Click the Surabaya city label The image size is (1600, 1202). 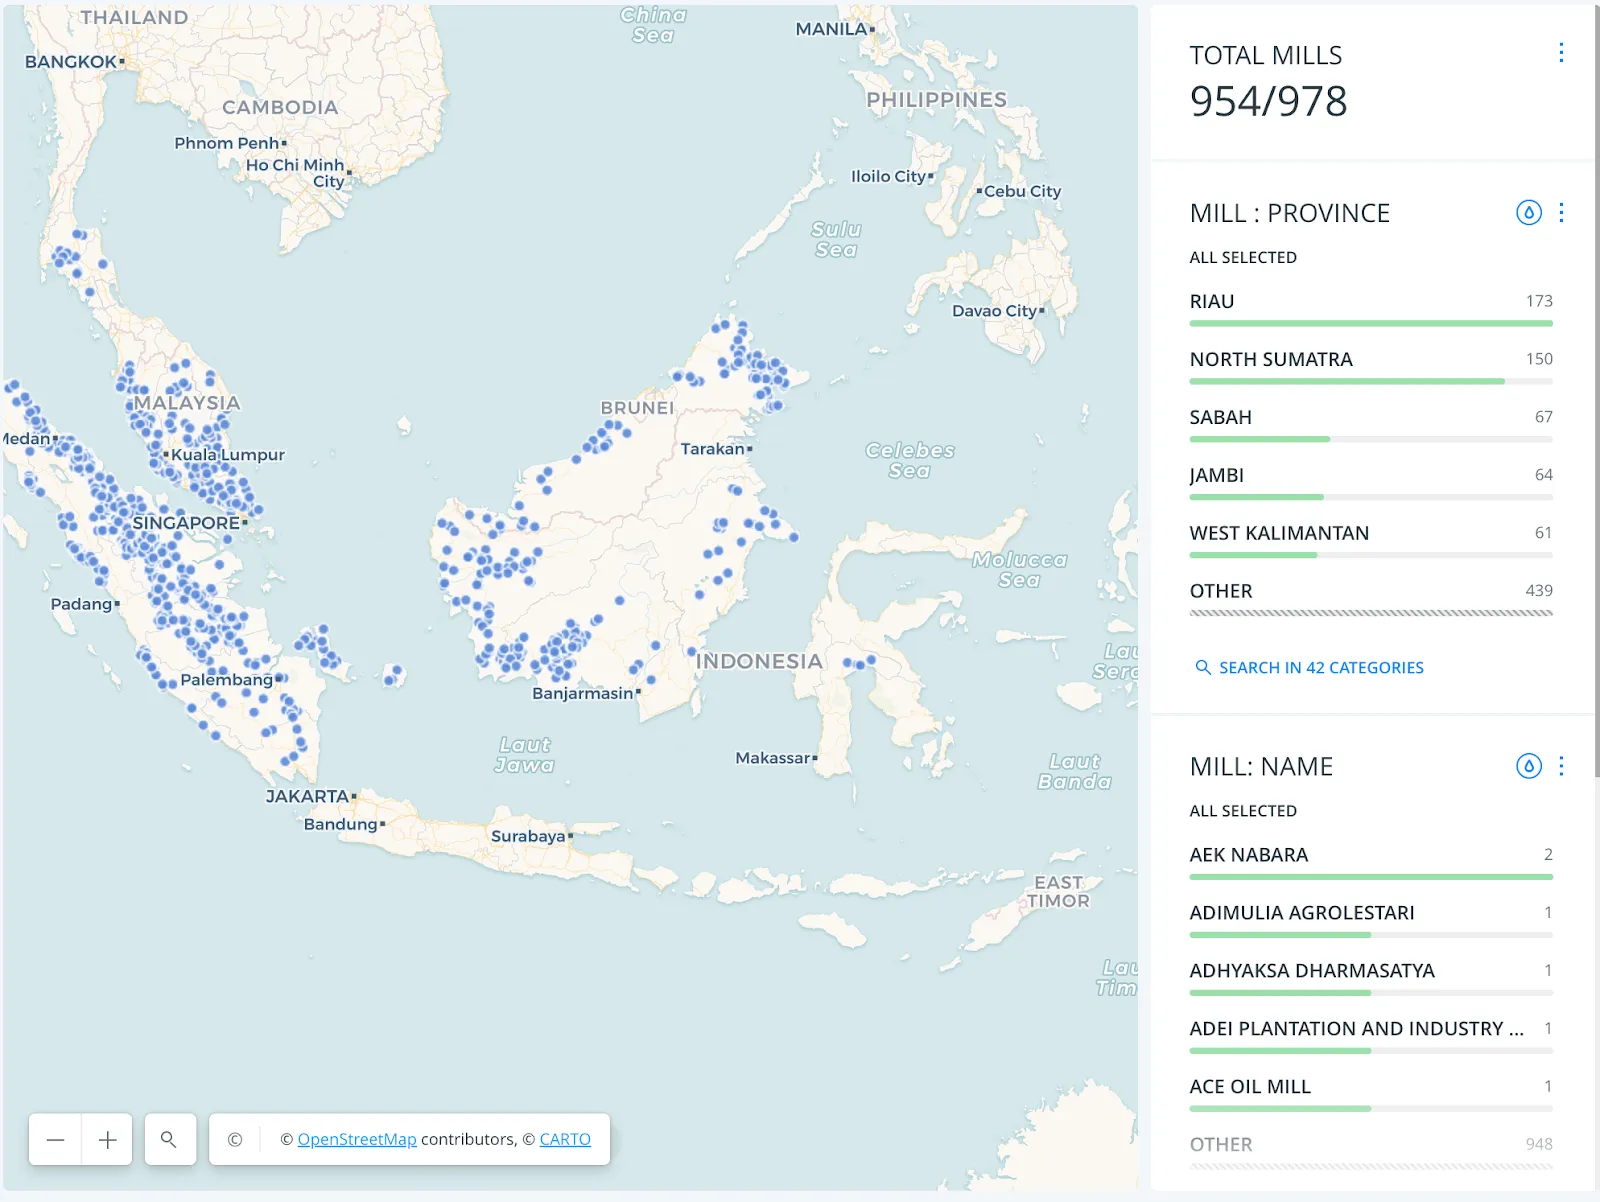[x=528, y=836]
